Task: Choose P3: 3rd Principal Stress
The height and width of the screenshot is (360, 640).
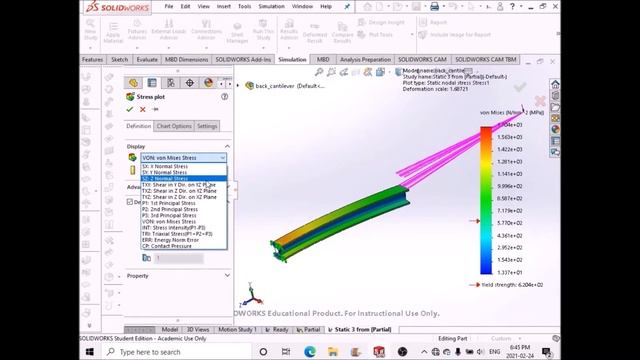Action: [x=184, y=216]
